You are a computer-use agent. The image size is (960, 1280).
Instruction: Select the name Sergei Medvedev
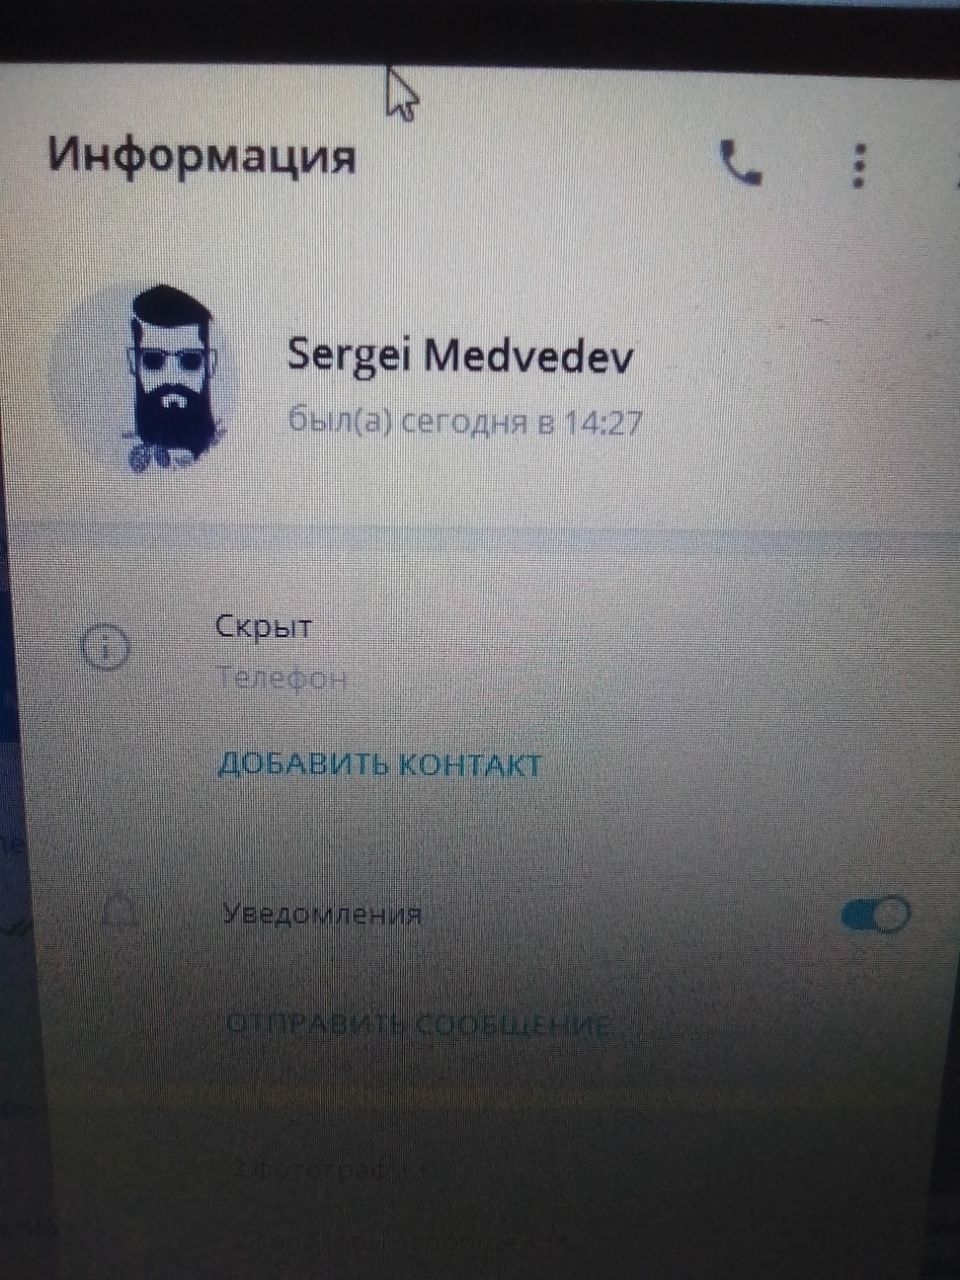click(460, 356)
